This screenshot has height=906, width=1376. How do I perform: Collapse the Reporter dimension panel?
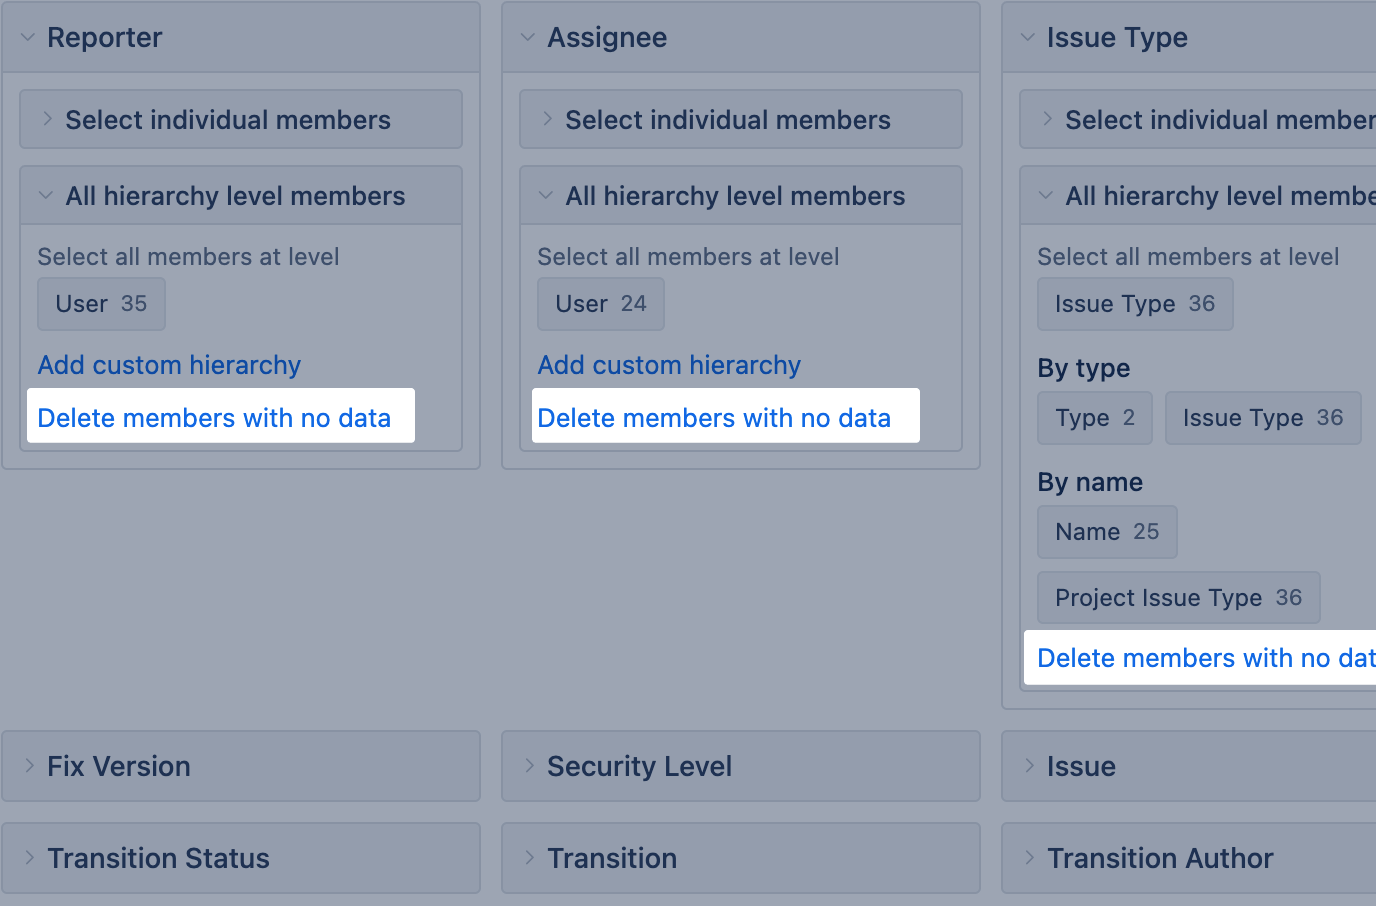pos(104,38)
